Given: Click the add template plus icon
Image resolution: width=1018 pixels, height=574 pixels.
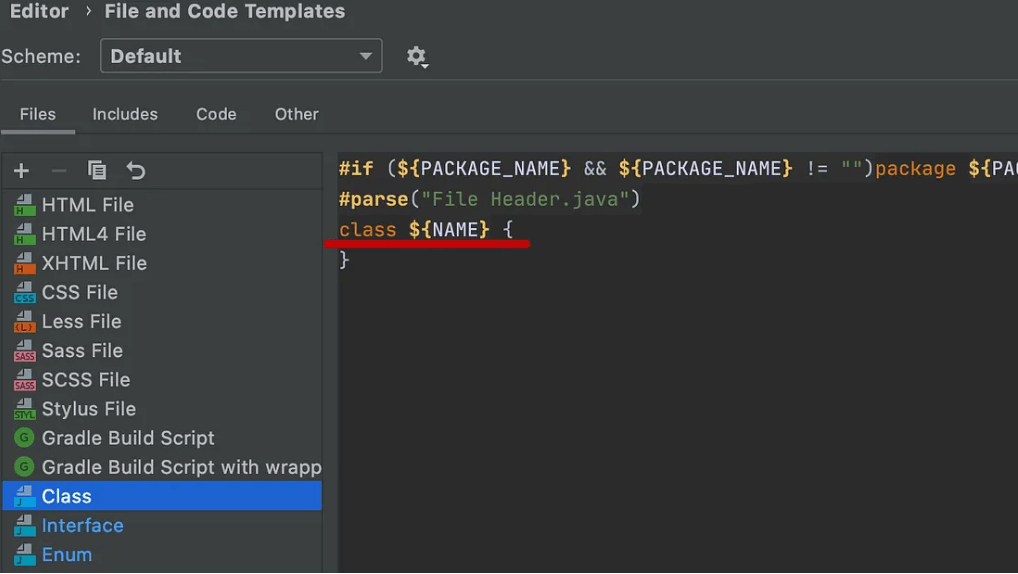Looking at the screenshot, I should [x=21, y=171].
